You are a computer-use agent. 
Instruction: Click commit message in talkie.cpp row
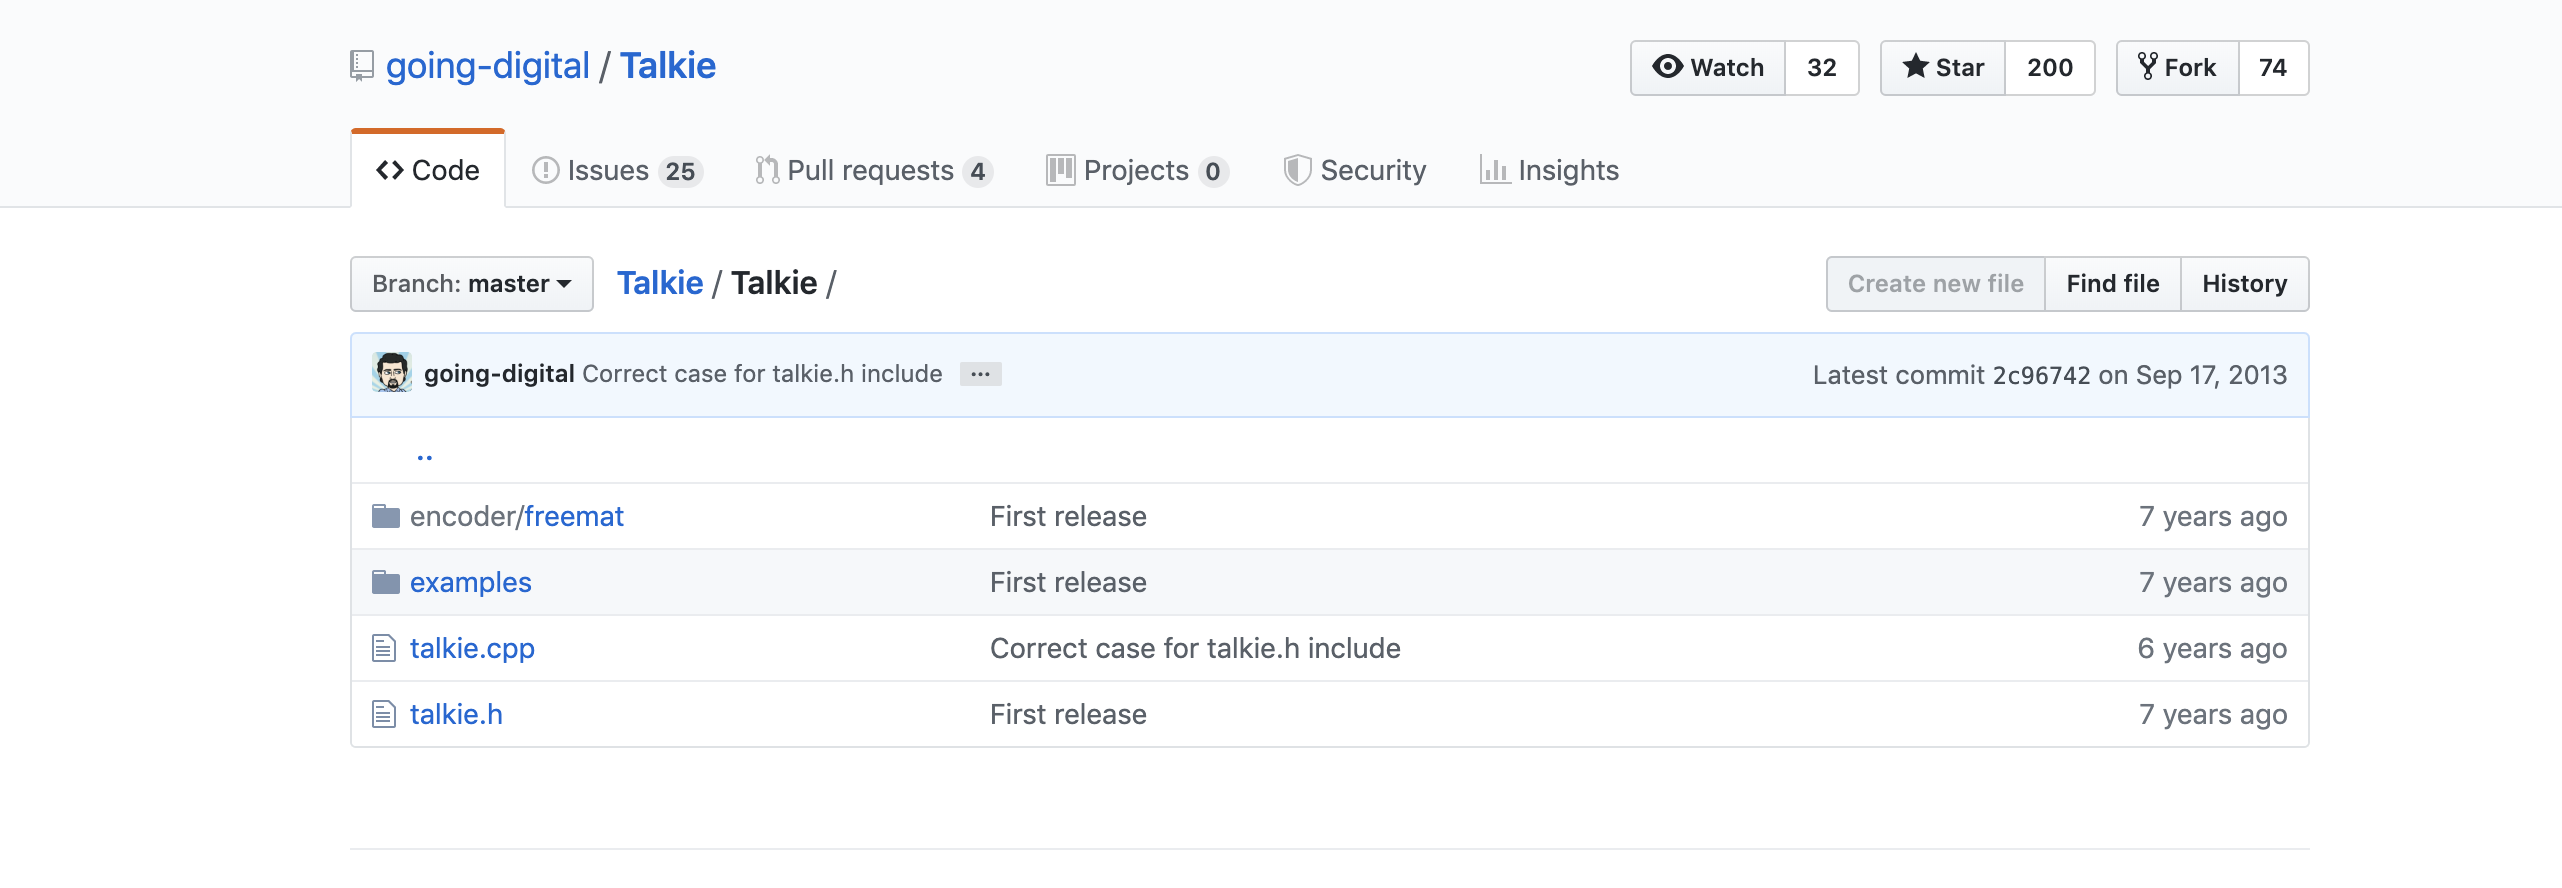pos(1195,648)
